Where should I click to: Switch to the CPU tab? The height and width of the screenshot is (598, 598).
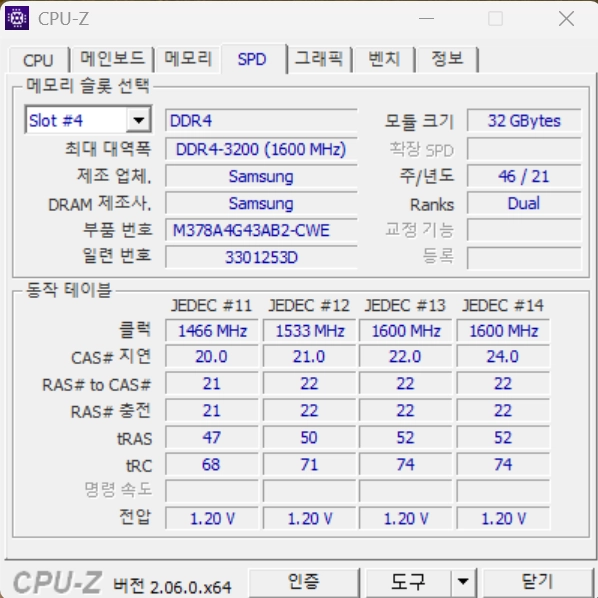coord(38,60)
